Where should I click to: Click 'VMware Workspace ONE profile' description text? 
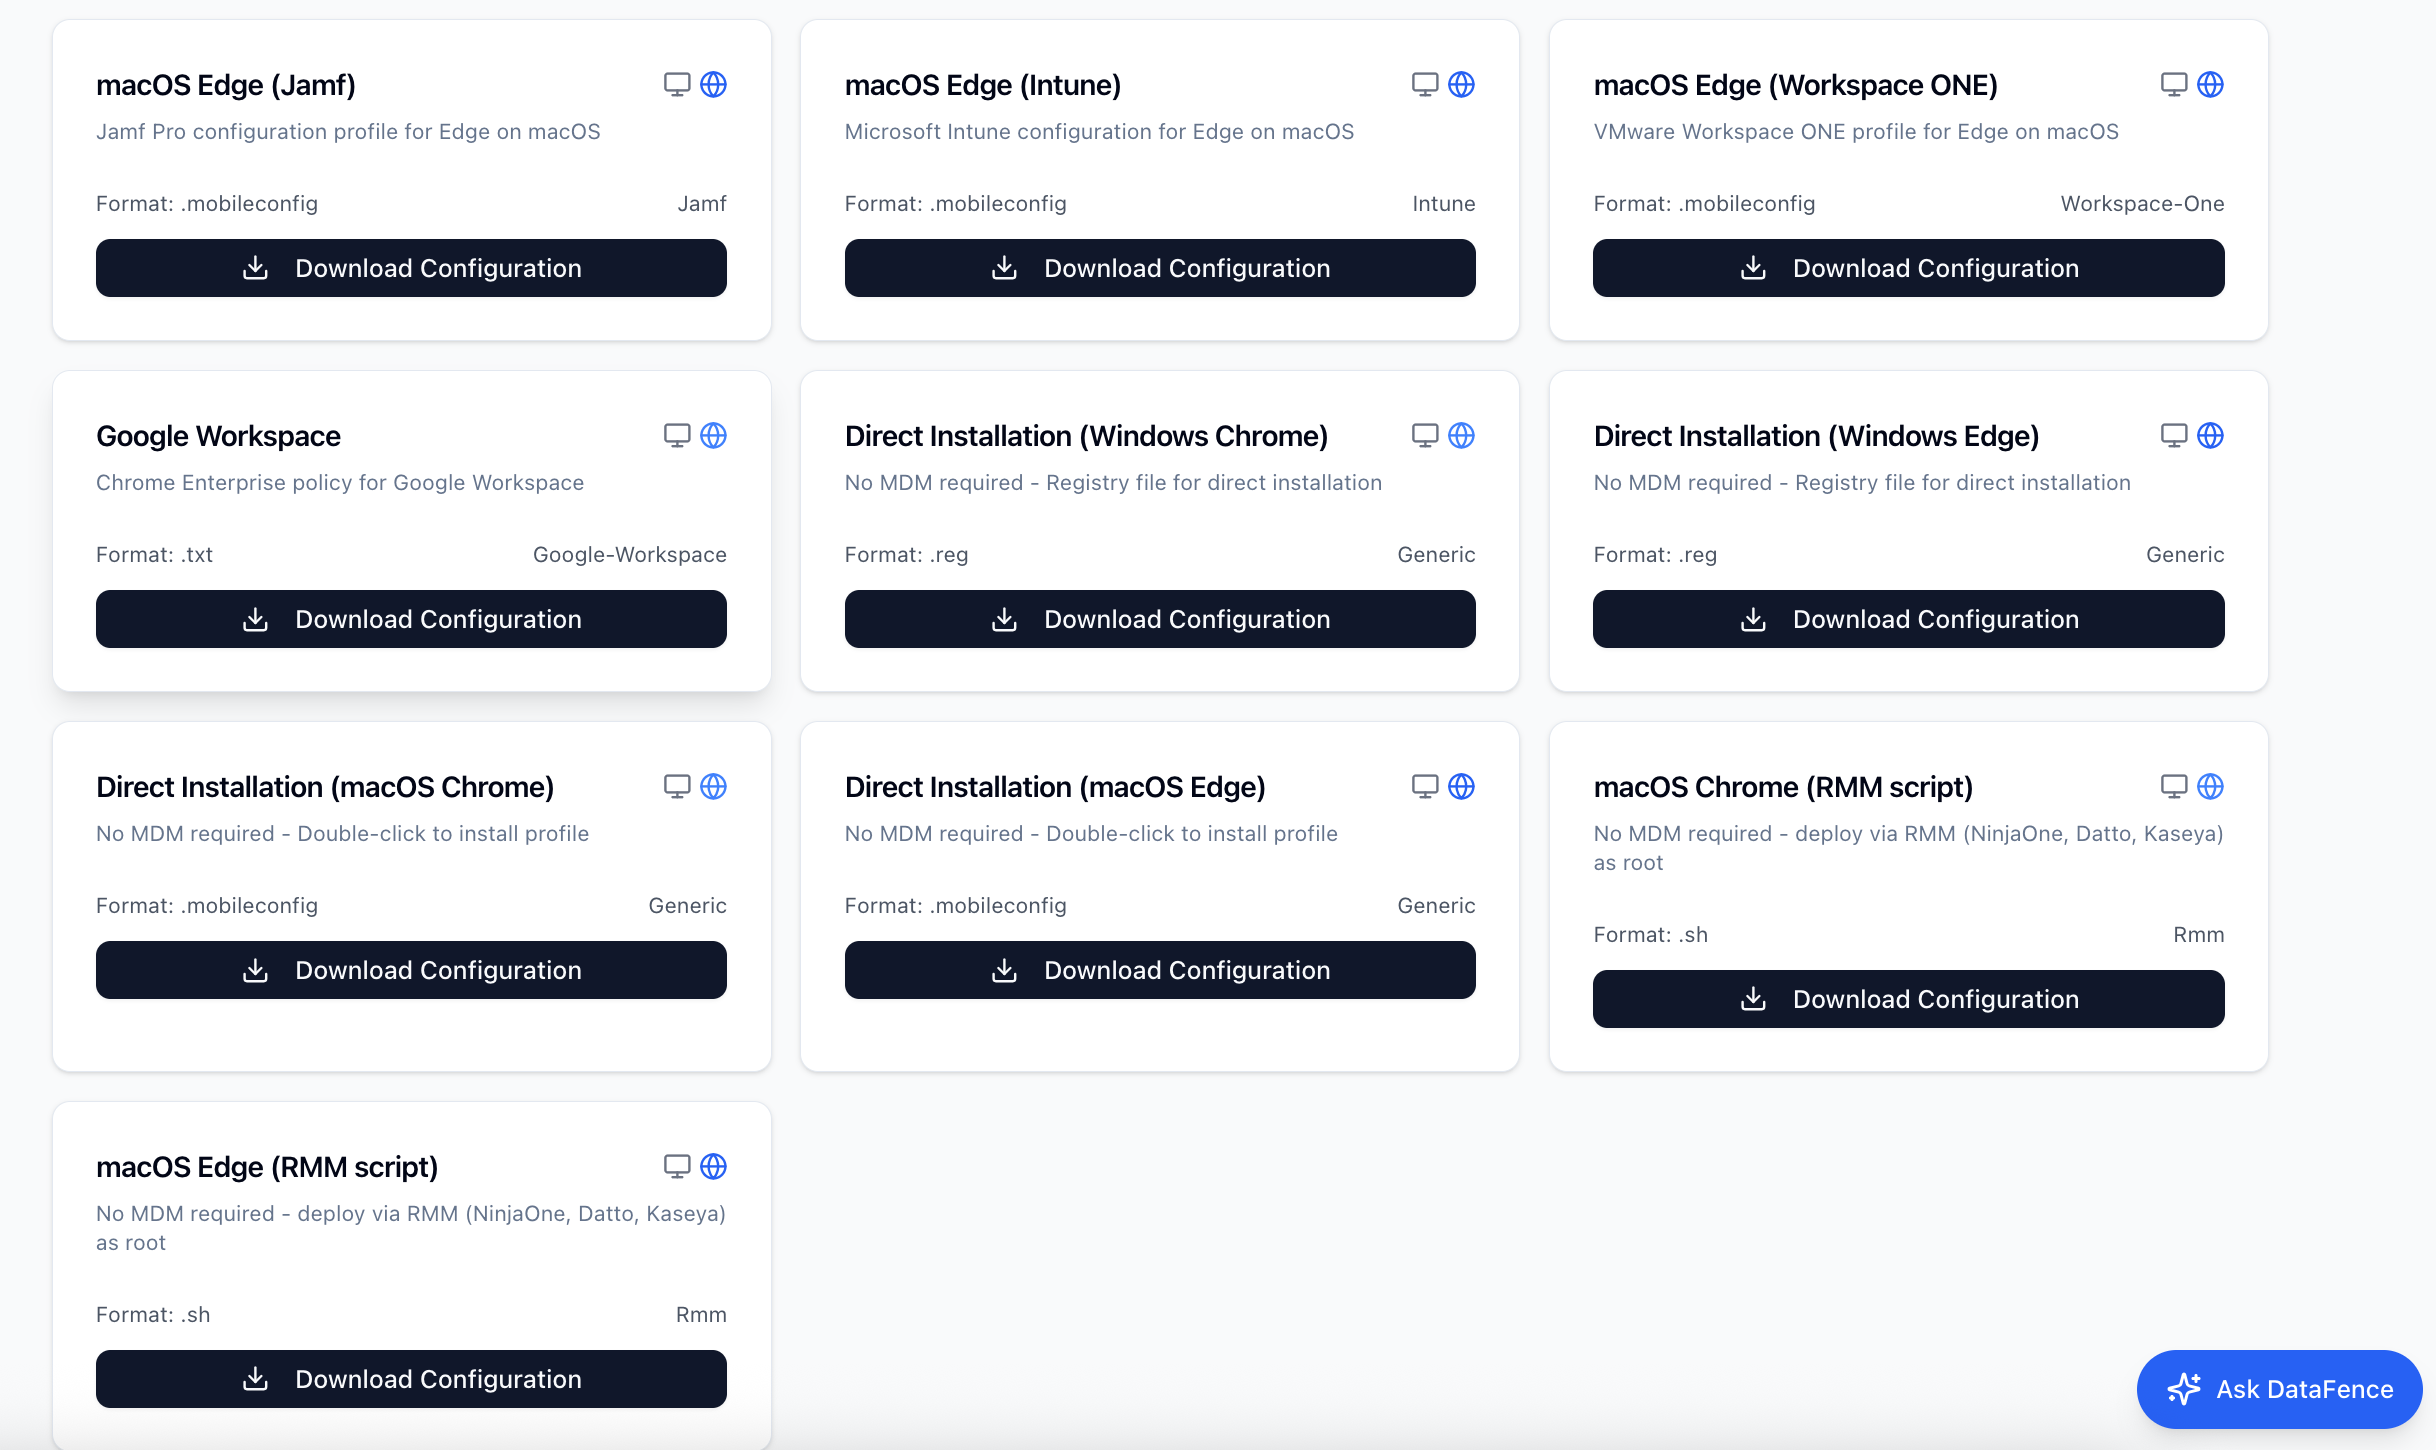coord(1856,132)
